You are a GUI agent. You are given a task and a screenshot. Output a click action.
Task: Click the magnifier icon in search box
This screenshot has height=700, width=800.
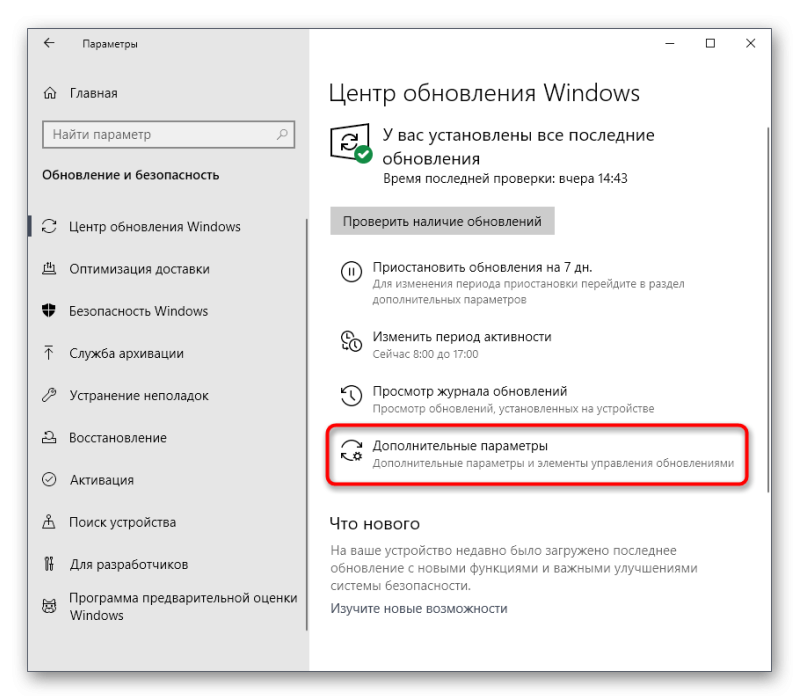(282, 135)
